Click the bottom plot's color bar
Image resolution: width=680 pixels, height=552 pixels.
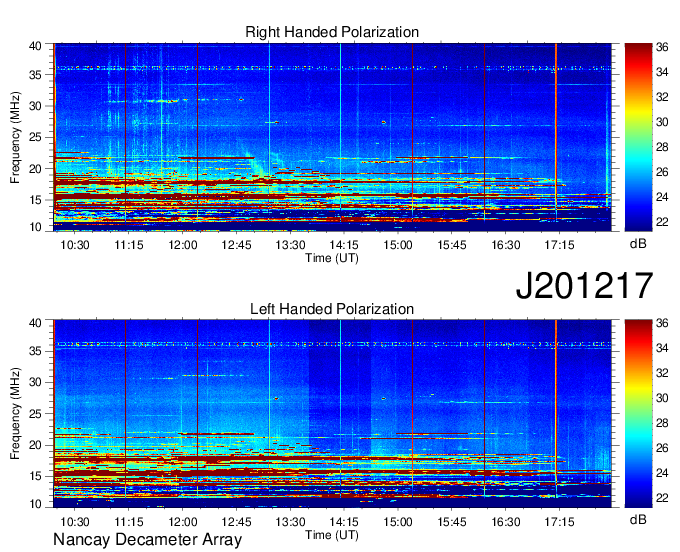pyautogui.click(x=638, y=413)
